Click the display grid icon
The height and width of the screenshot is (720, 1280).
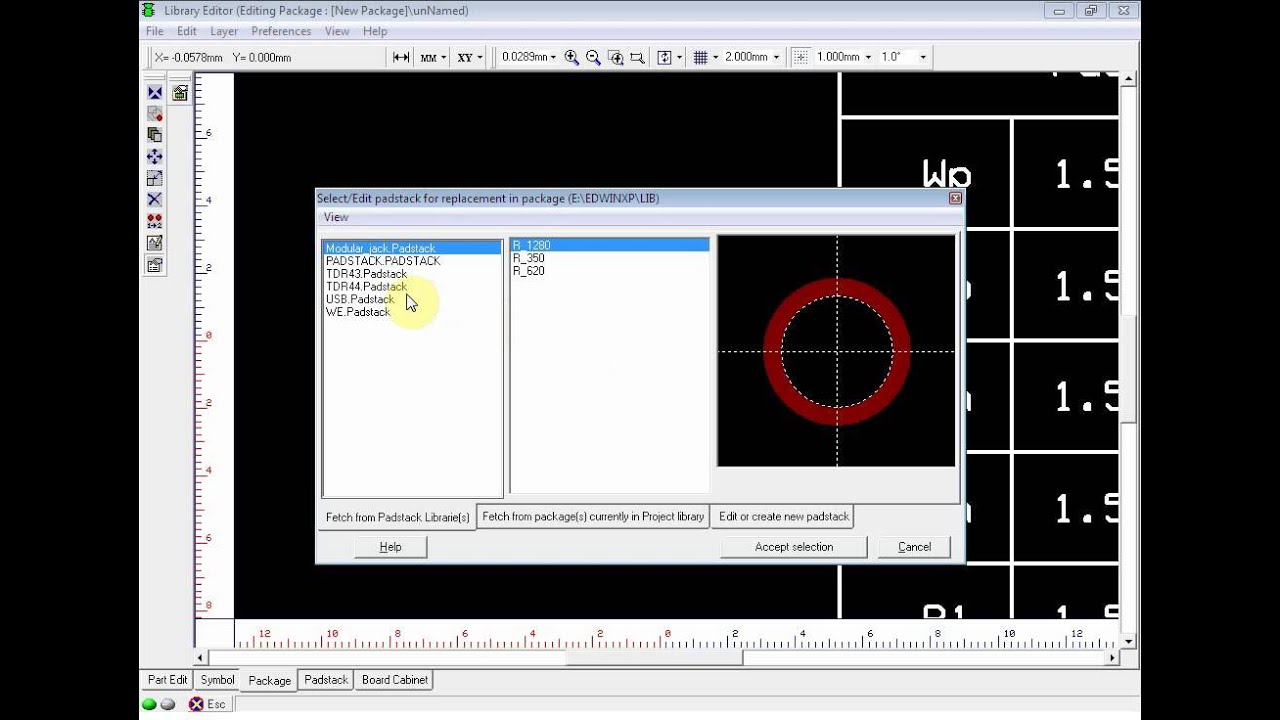[701, 57]
